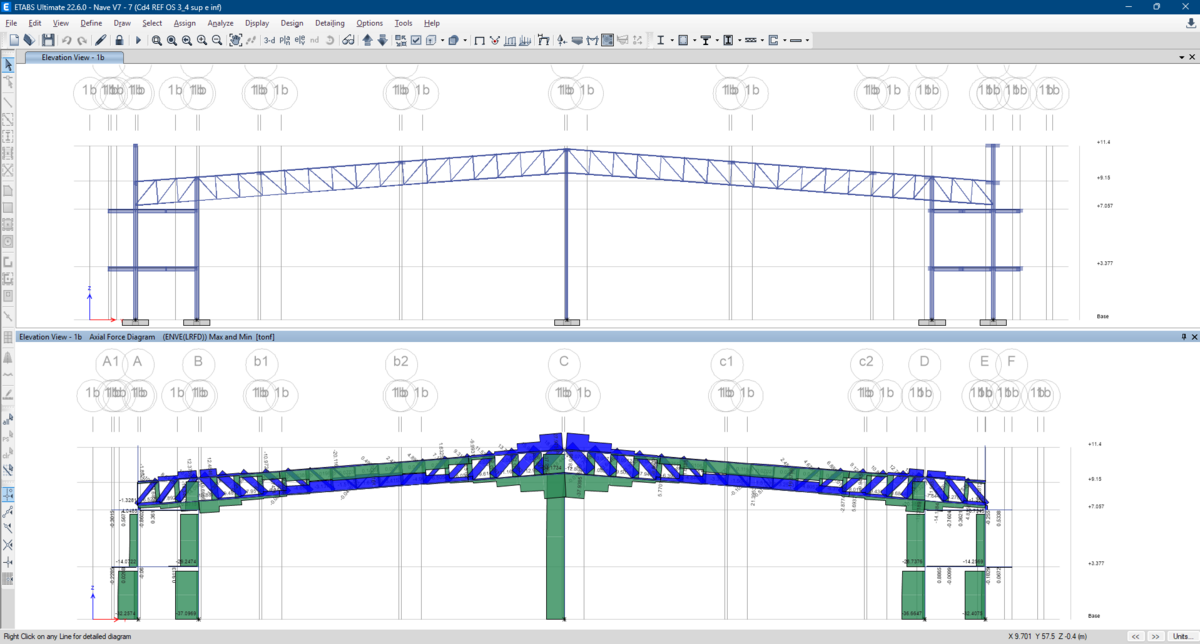Click the Units... button
1200x644 pixels.
coord(1183,636)
